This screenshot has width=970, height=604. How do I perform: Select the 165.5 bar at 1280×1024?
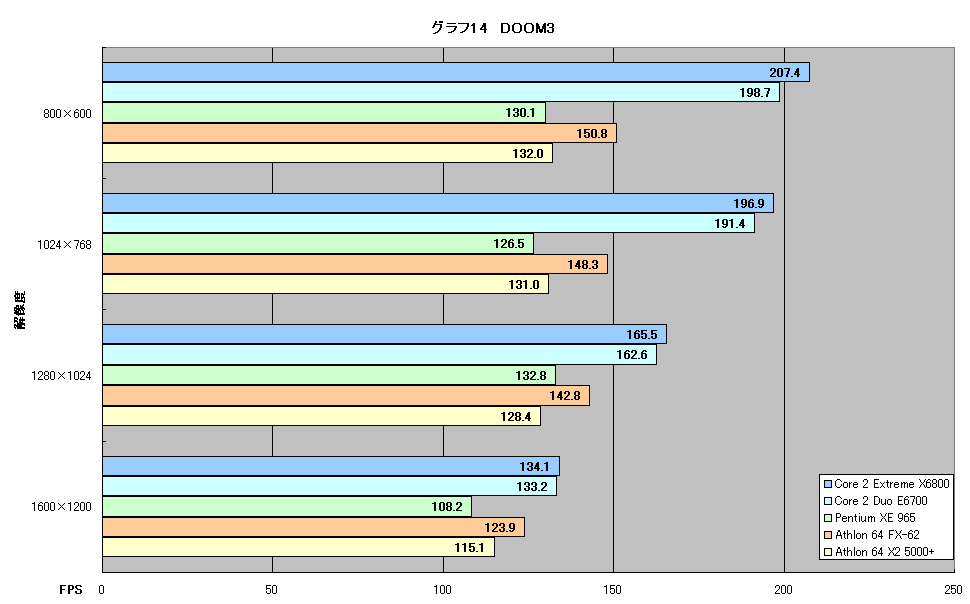pyautogui.click(x=385, y=335)
